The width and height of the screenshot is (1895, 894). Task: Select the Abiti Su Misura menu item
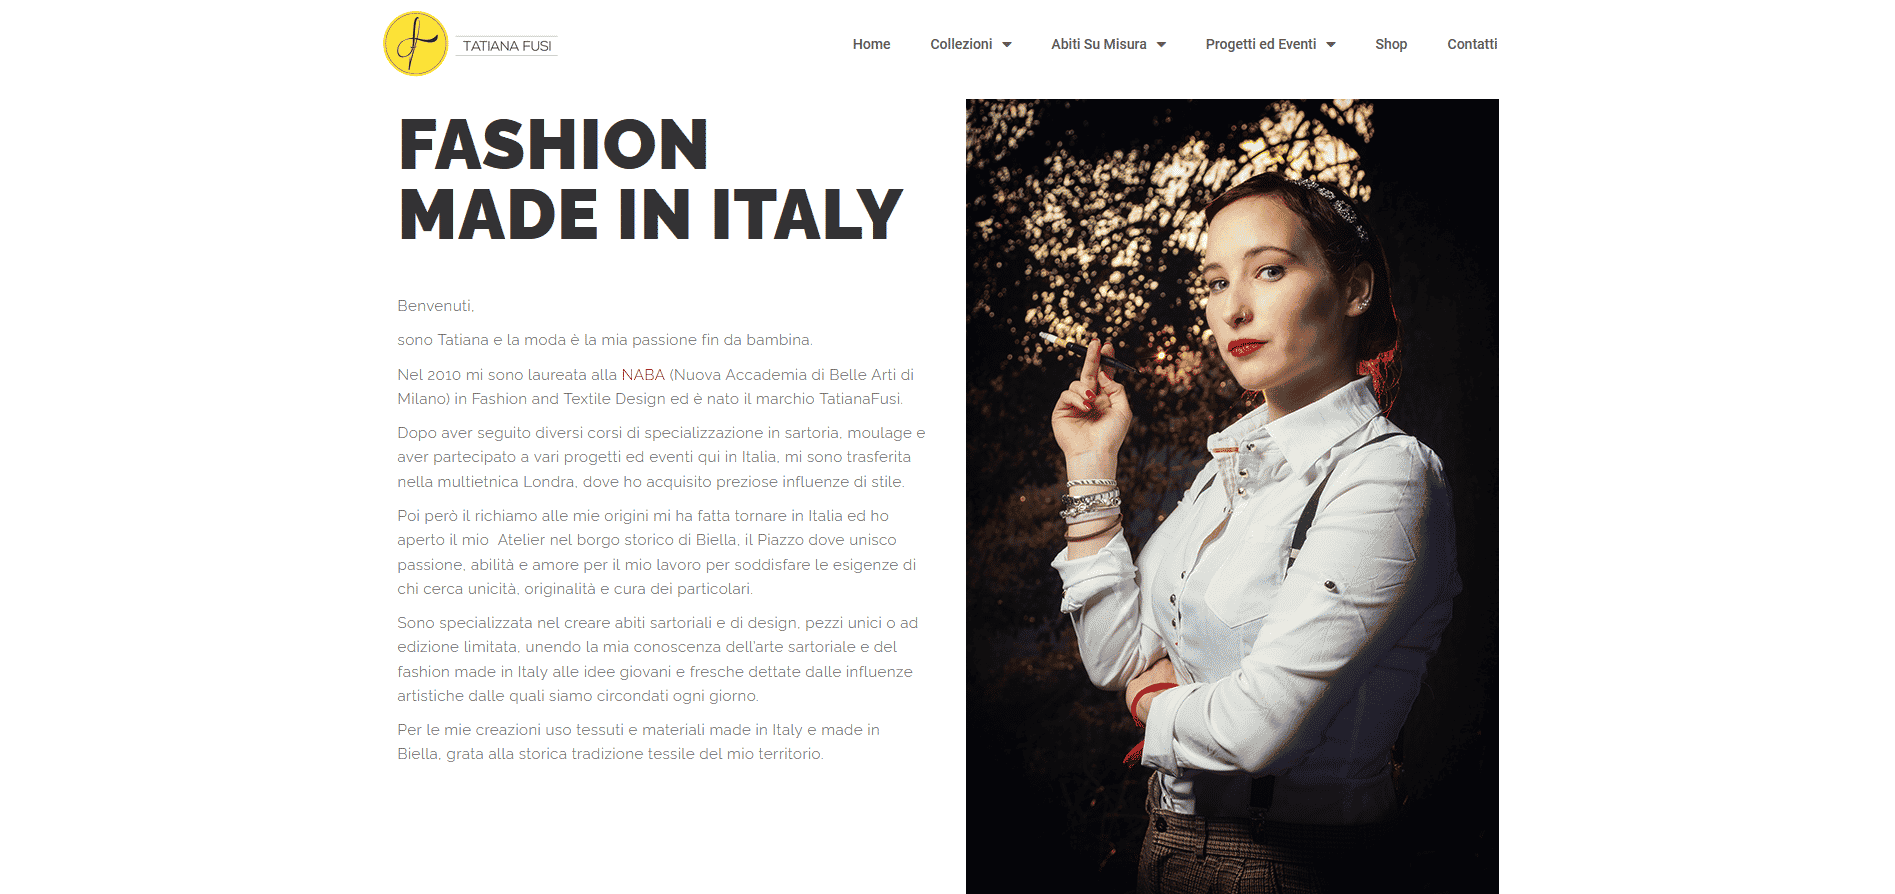click(1098, 44)
